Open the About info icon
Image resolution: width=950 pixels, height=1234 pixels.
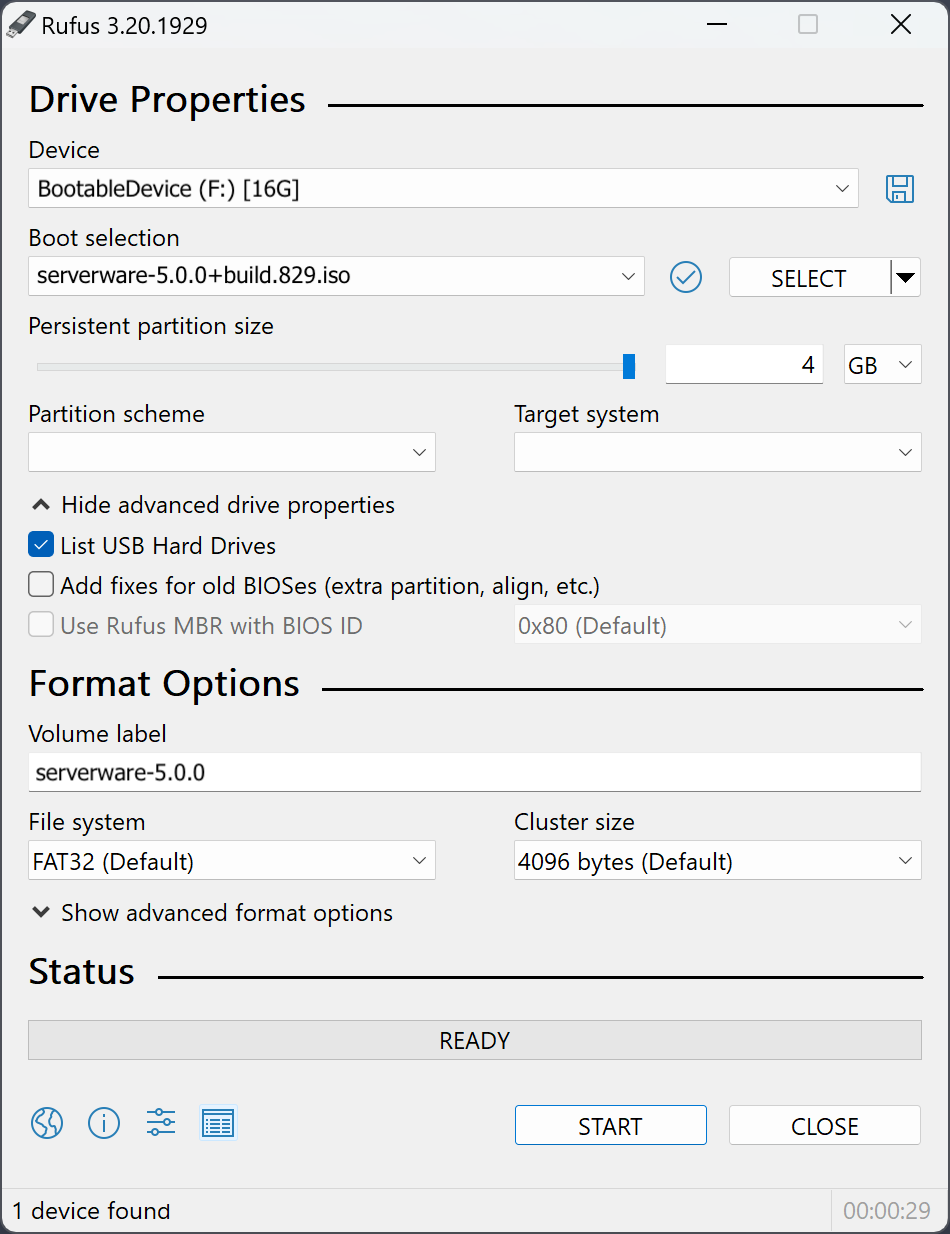pyautogui.click(x=104, y=1124)
